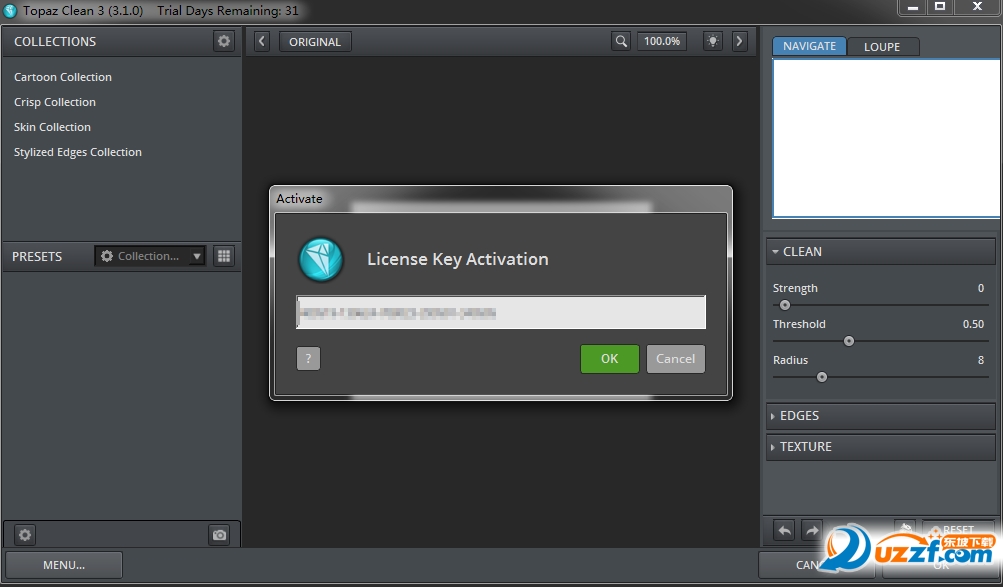This screenshot has height=587, width=1003.
Task: Click the Strength value 0
Action: click(981, 288)
